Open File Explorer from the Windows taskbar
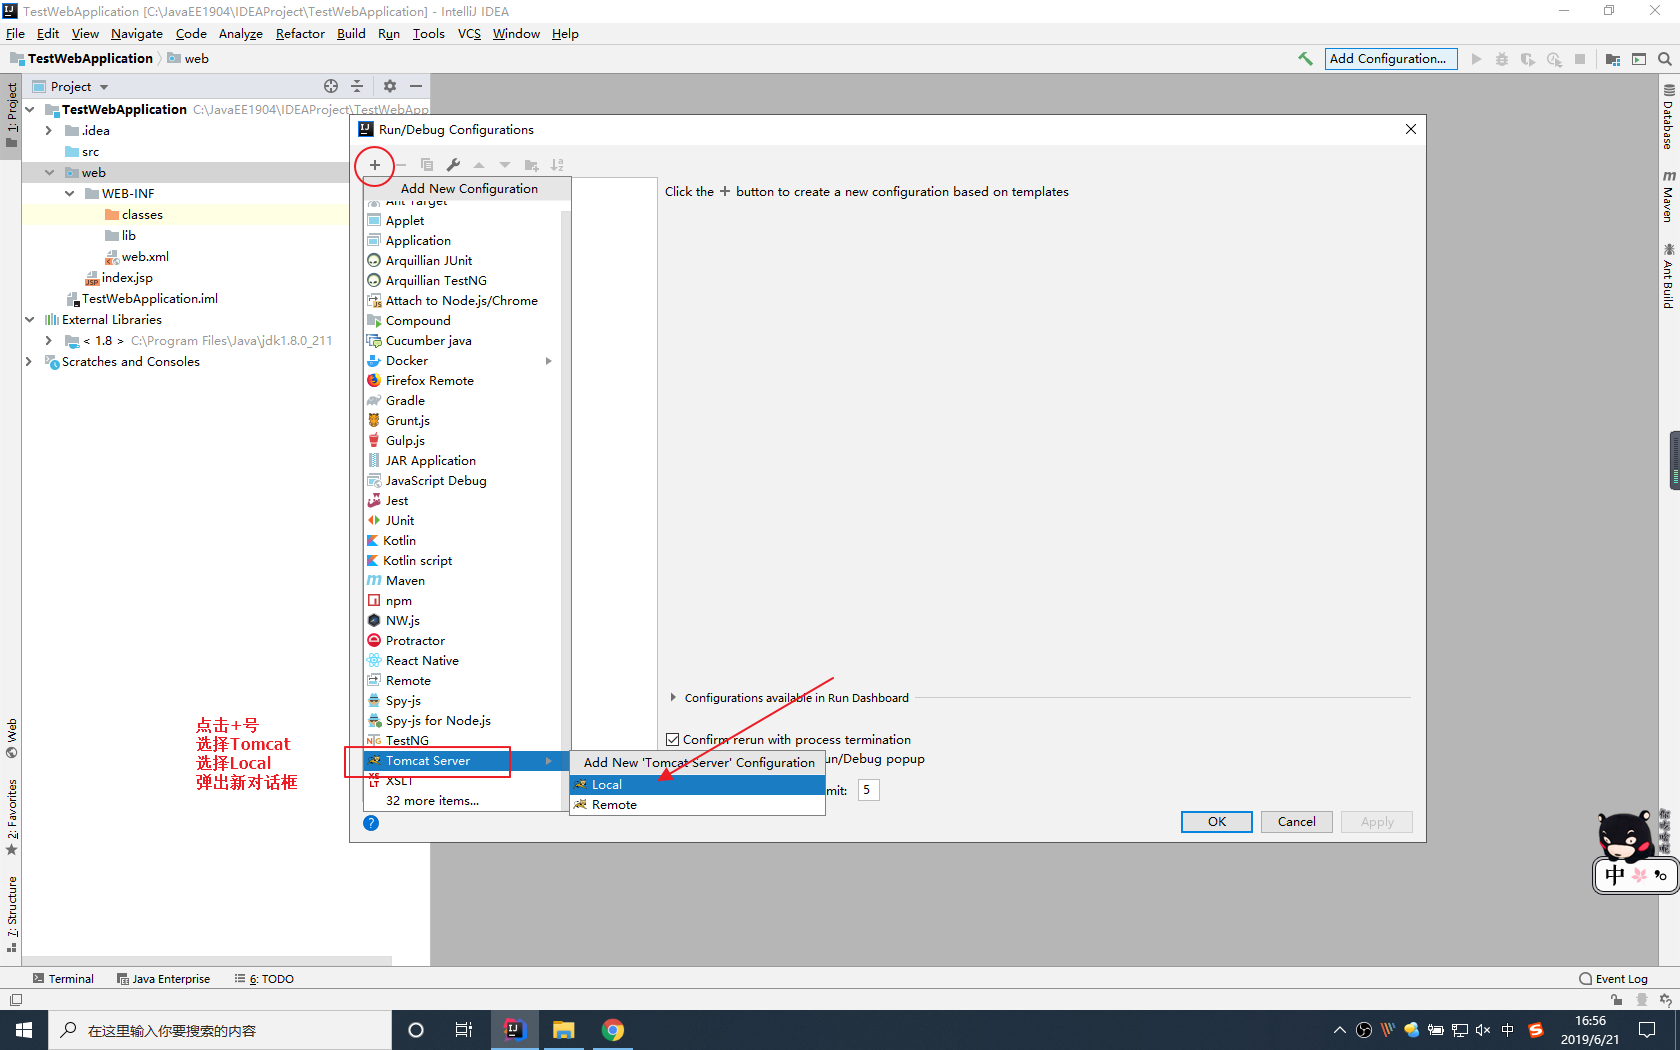The height and width of the screenshot is (1050, 1680). (564, 1030)
